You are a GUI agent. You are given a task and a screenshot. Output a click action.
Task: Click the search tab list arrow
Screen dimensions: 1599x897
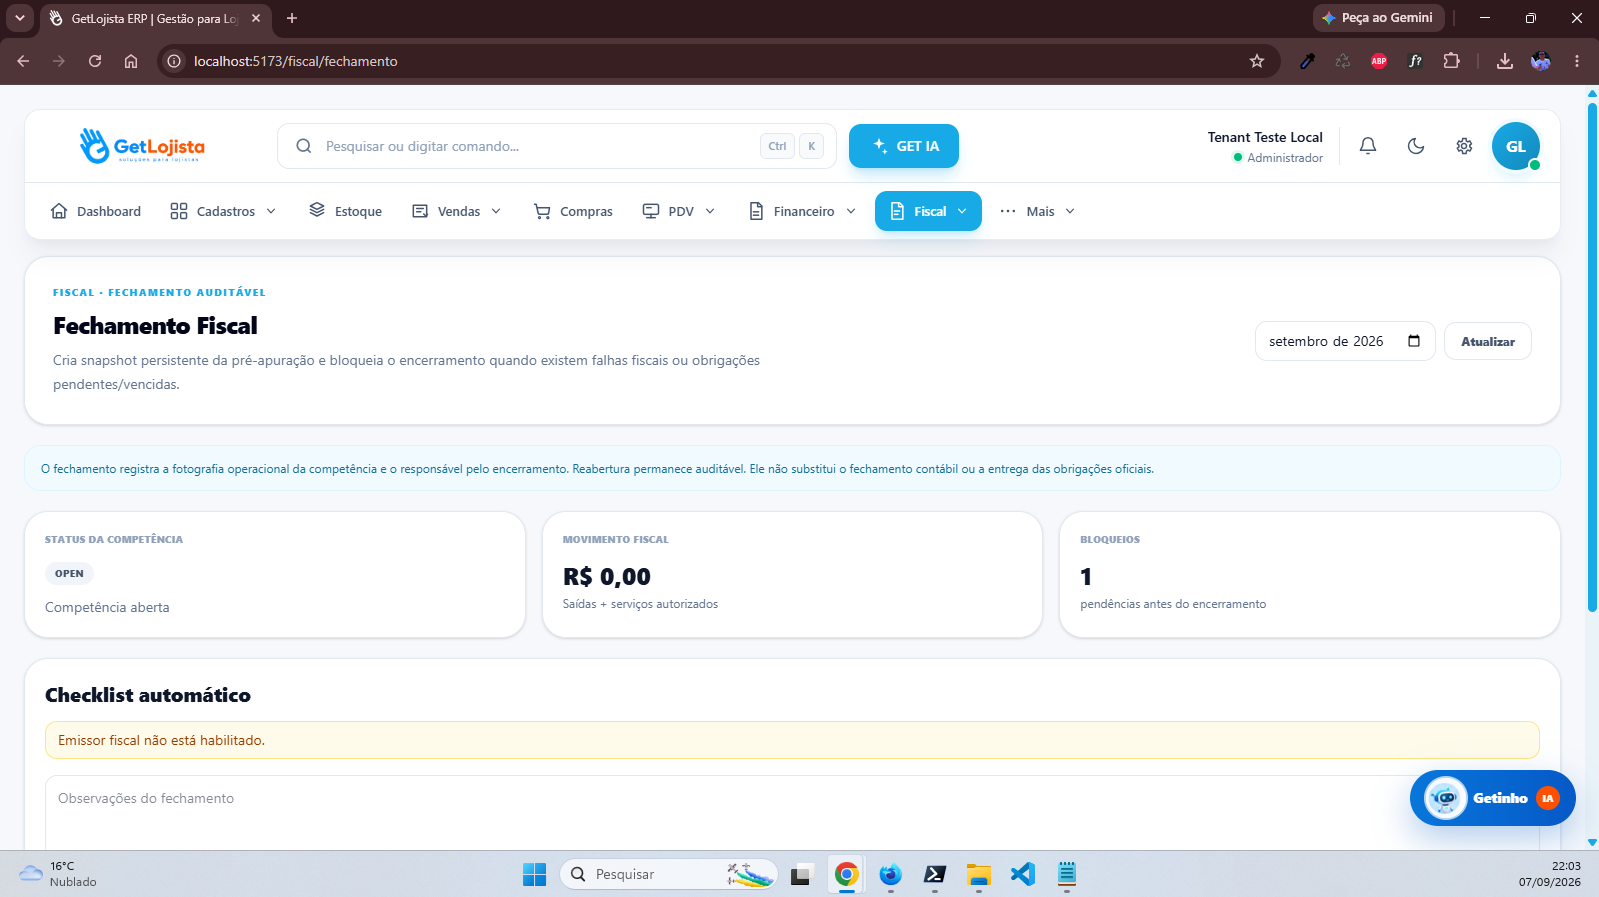tap(20, 18)
